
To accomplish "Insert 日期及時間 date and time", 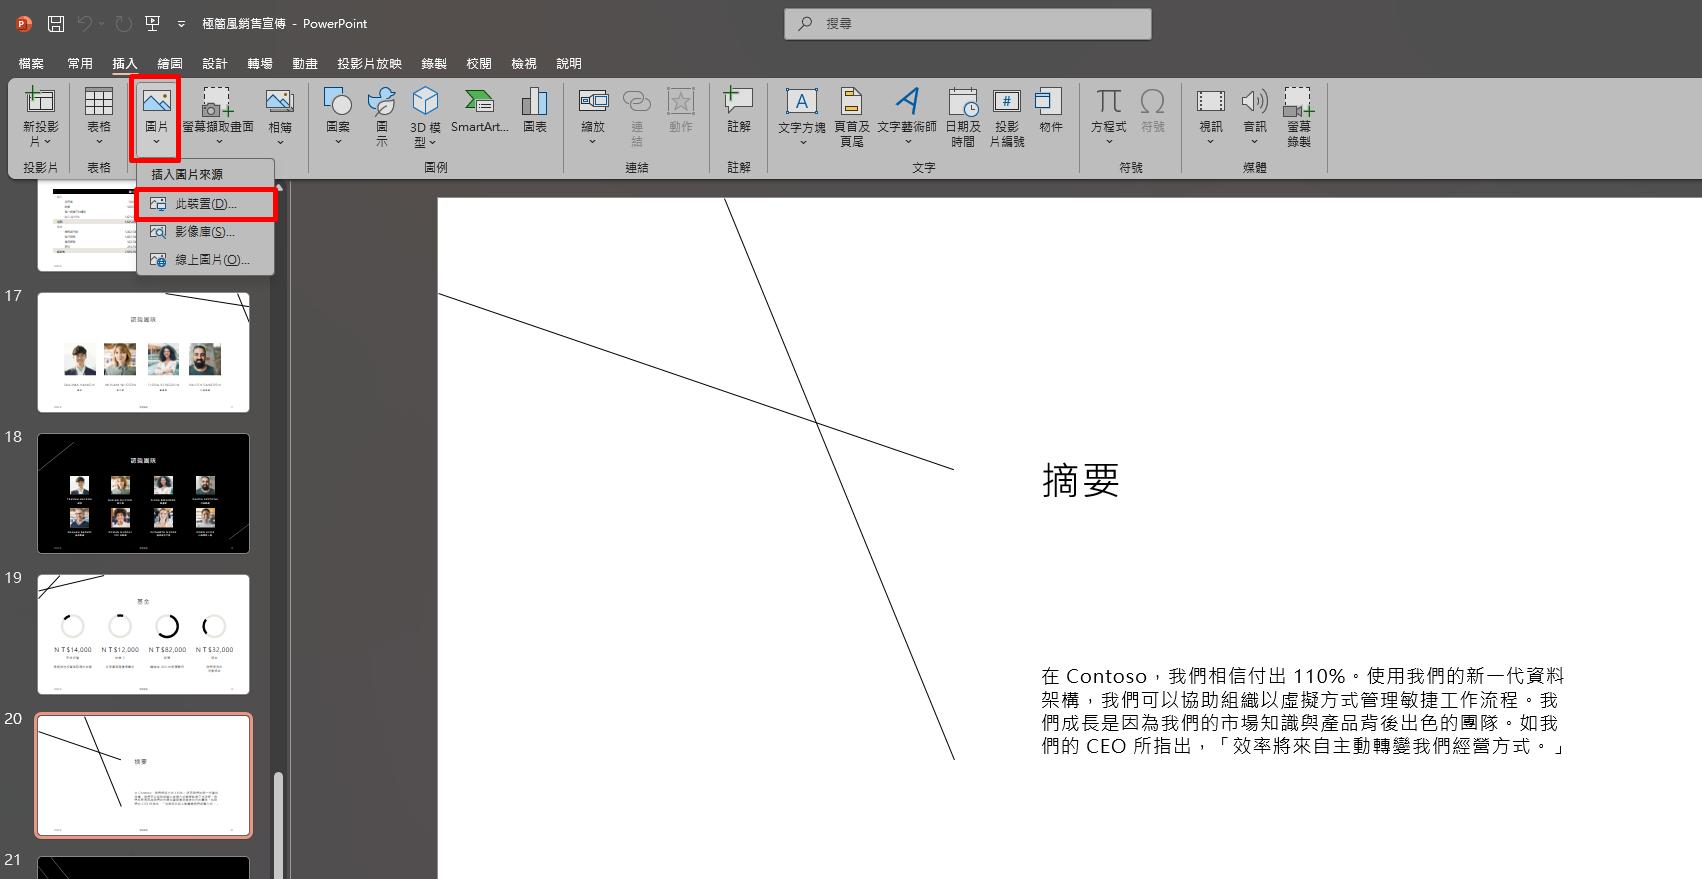I will tap(963, 117).
